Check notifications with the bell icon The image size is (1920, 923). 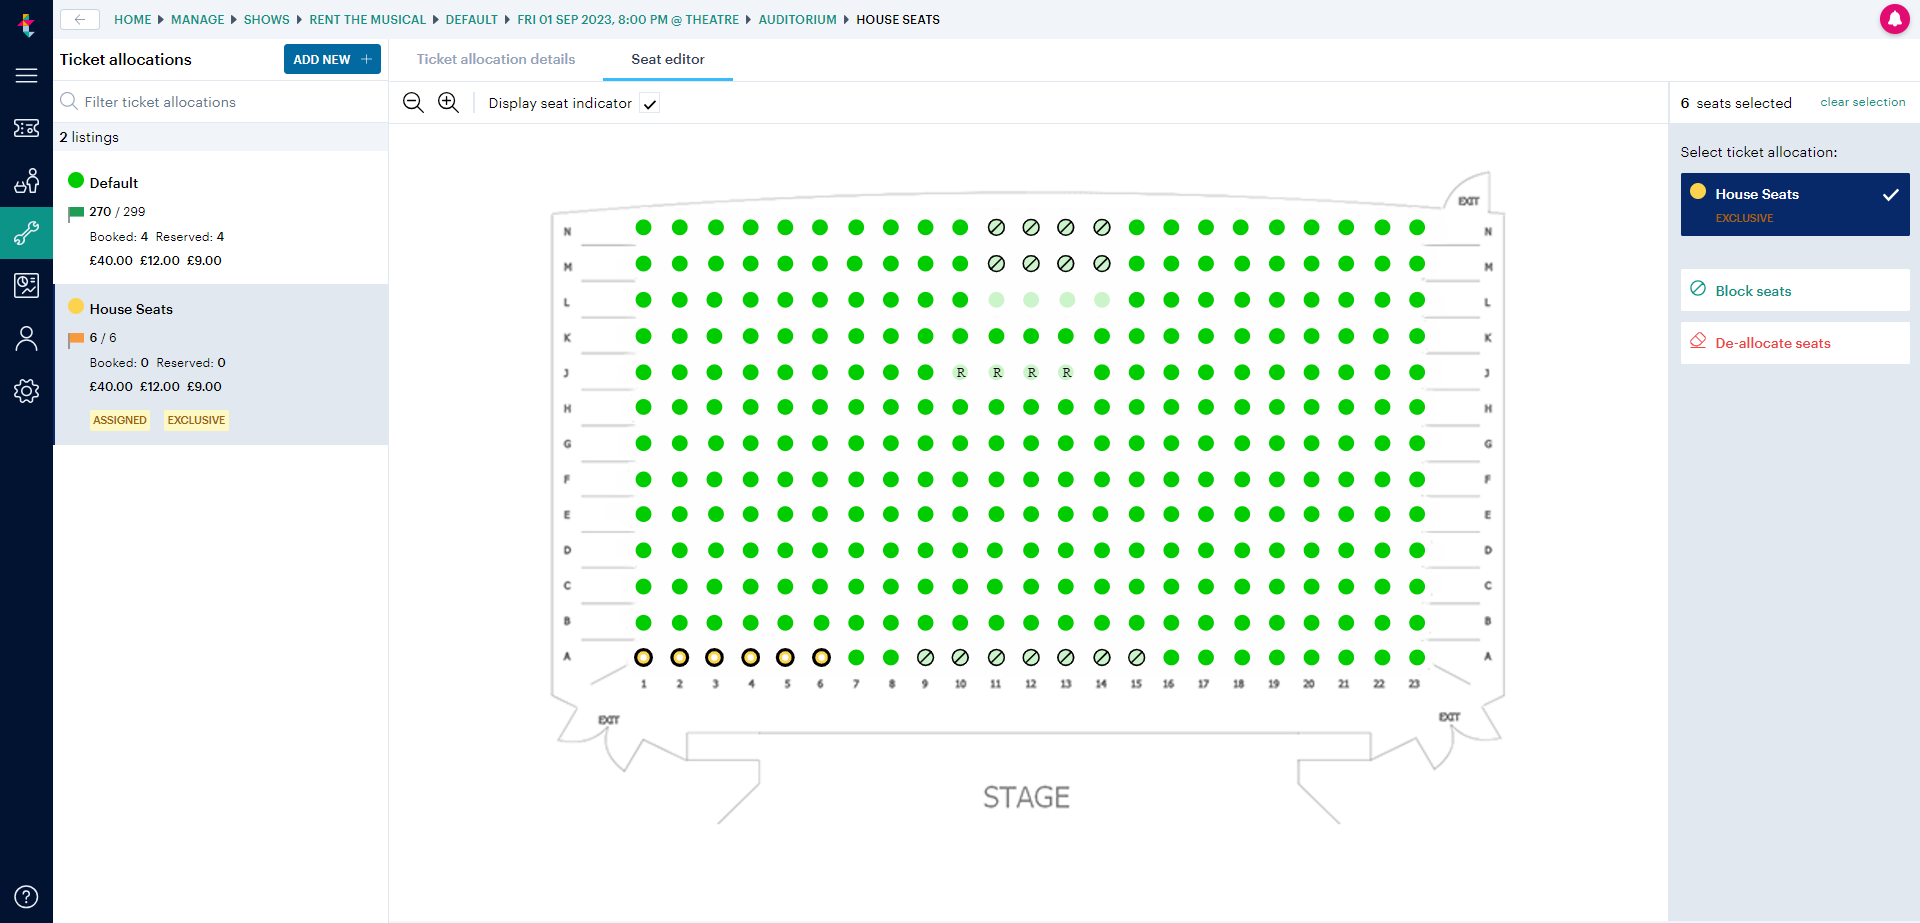pos(1895,19)
